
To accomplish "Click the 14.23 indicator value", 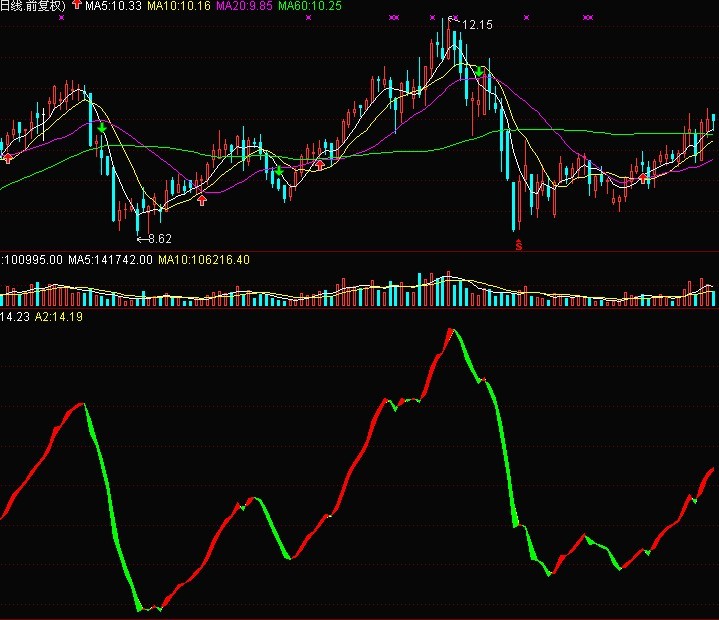I will [14, 317].
